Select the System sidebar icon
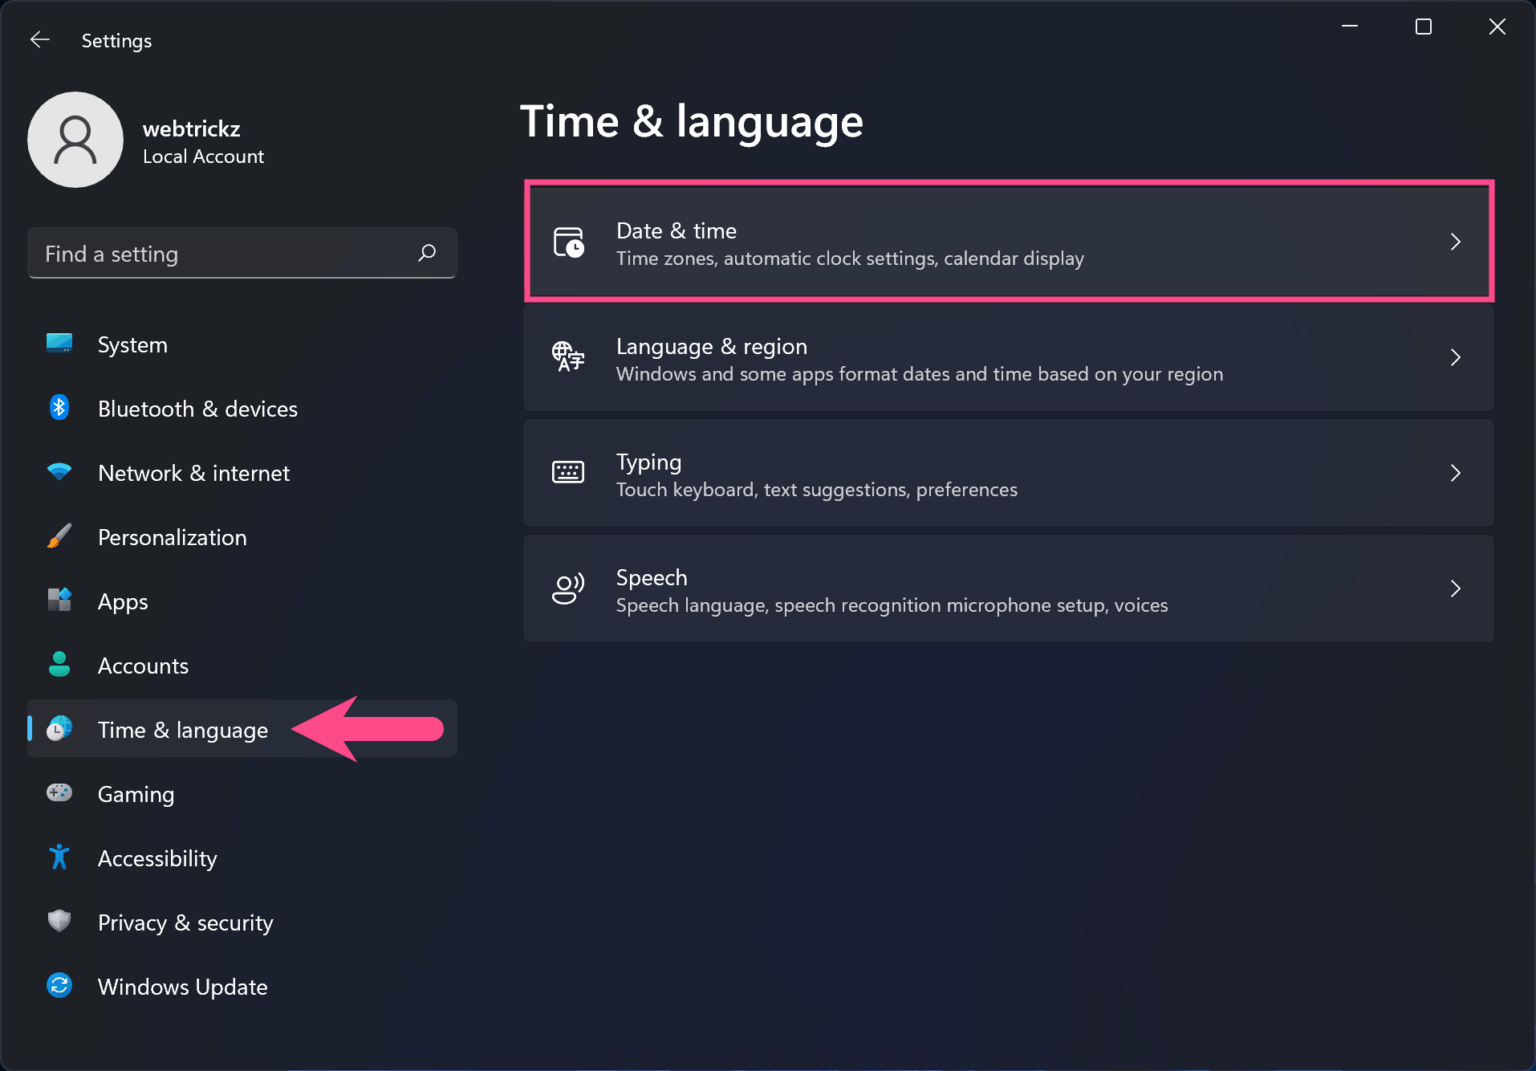The height and width of the screenshot is (1071, 1536). [59, 344]
